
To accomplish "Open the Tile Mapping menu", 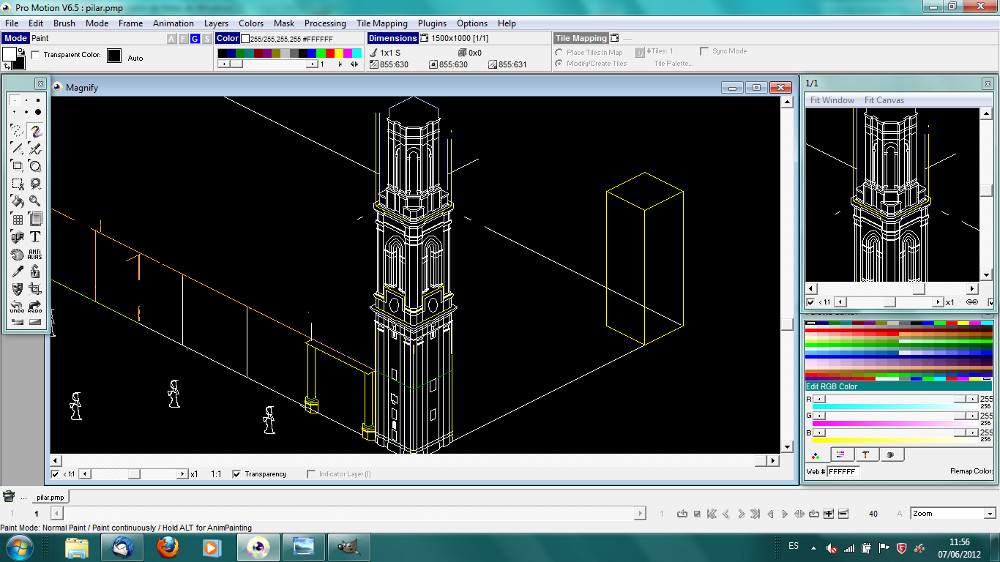I will (382, 23).
